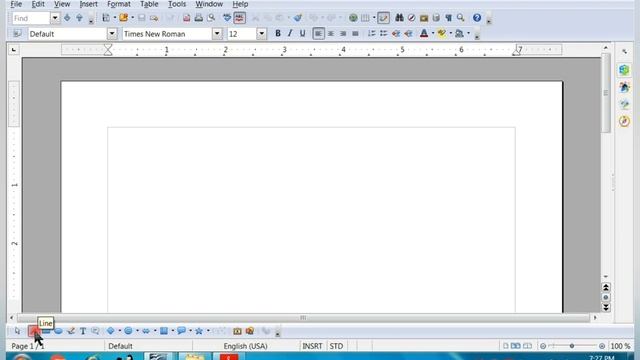Open the font size 12 dropdown
Image resolution: width=640 pixels, height=360 pixels.
pyautogui.click(x=262, y=34)
